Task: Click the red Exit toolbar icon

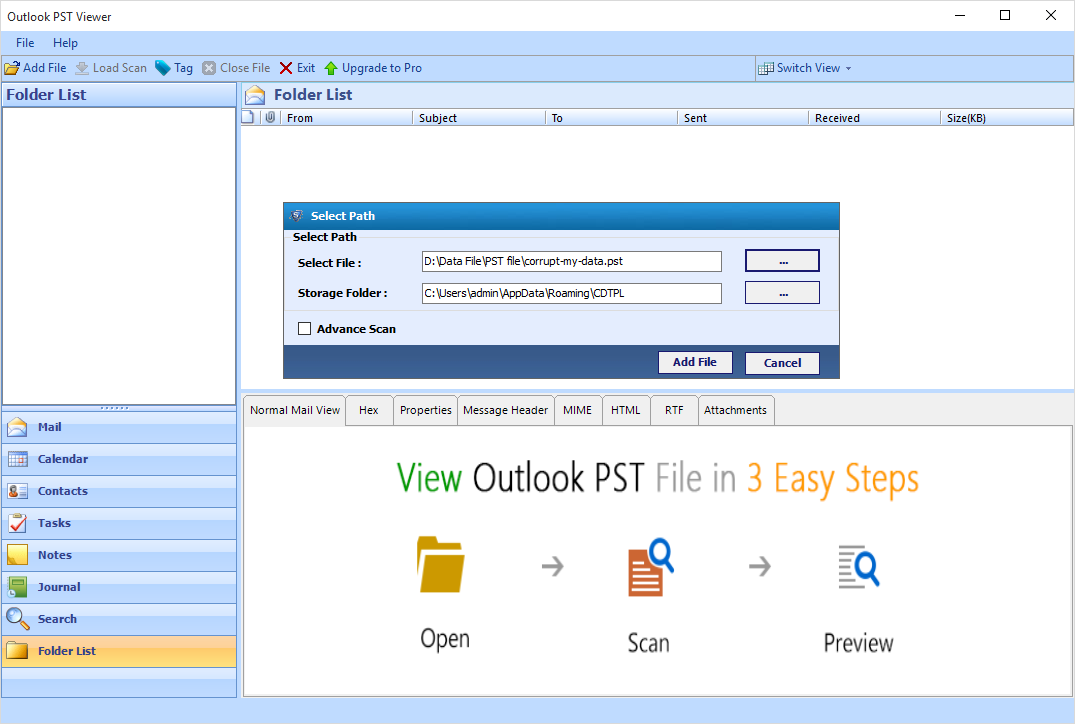Action: (x=286, y=68)
